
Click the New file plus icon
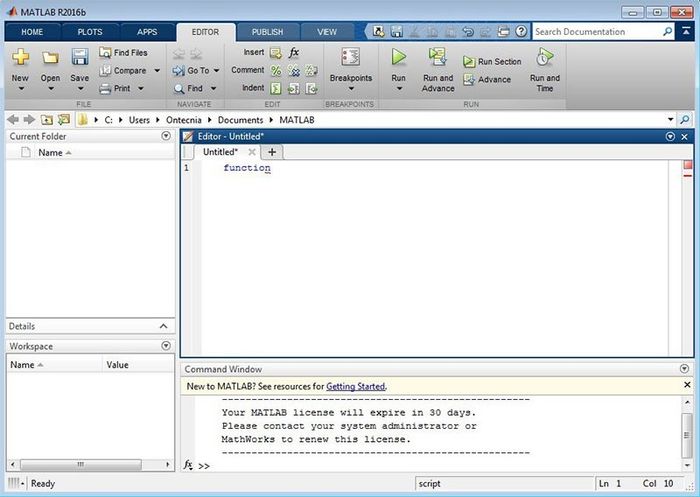coord(20,58)
